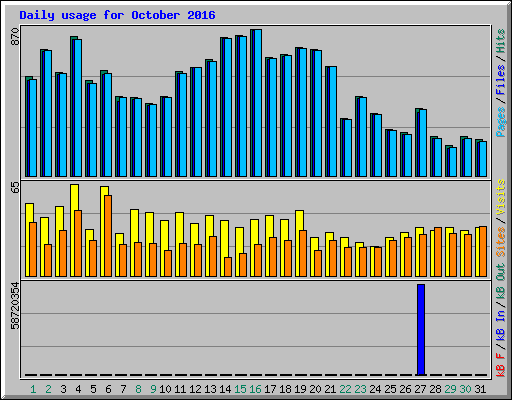This screenshot has width=512, height=400.
Task: Click day label 17 on x-axis
Action: click(x=270, y=389)
